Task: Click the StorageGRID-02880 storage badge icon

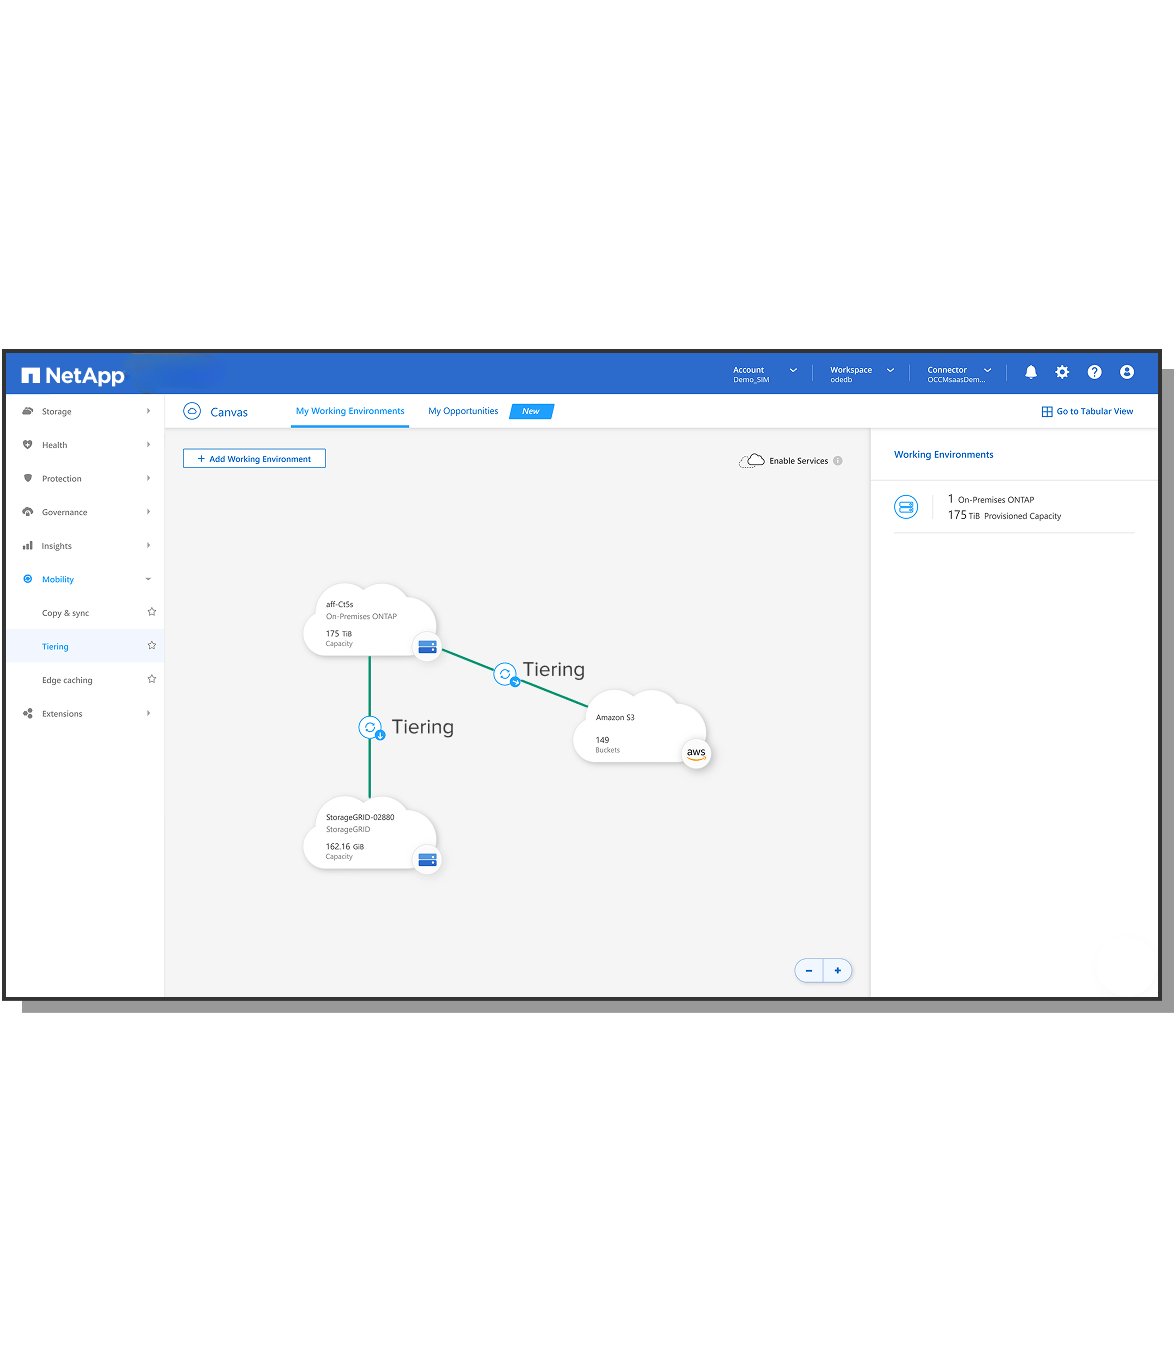Action: tap(427, 860)
